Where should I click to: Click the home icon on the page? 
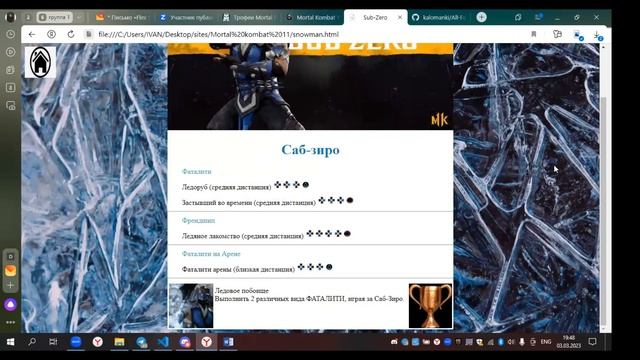click(x=40, y=62)
